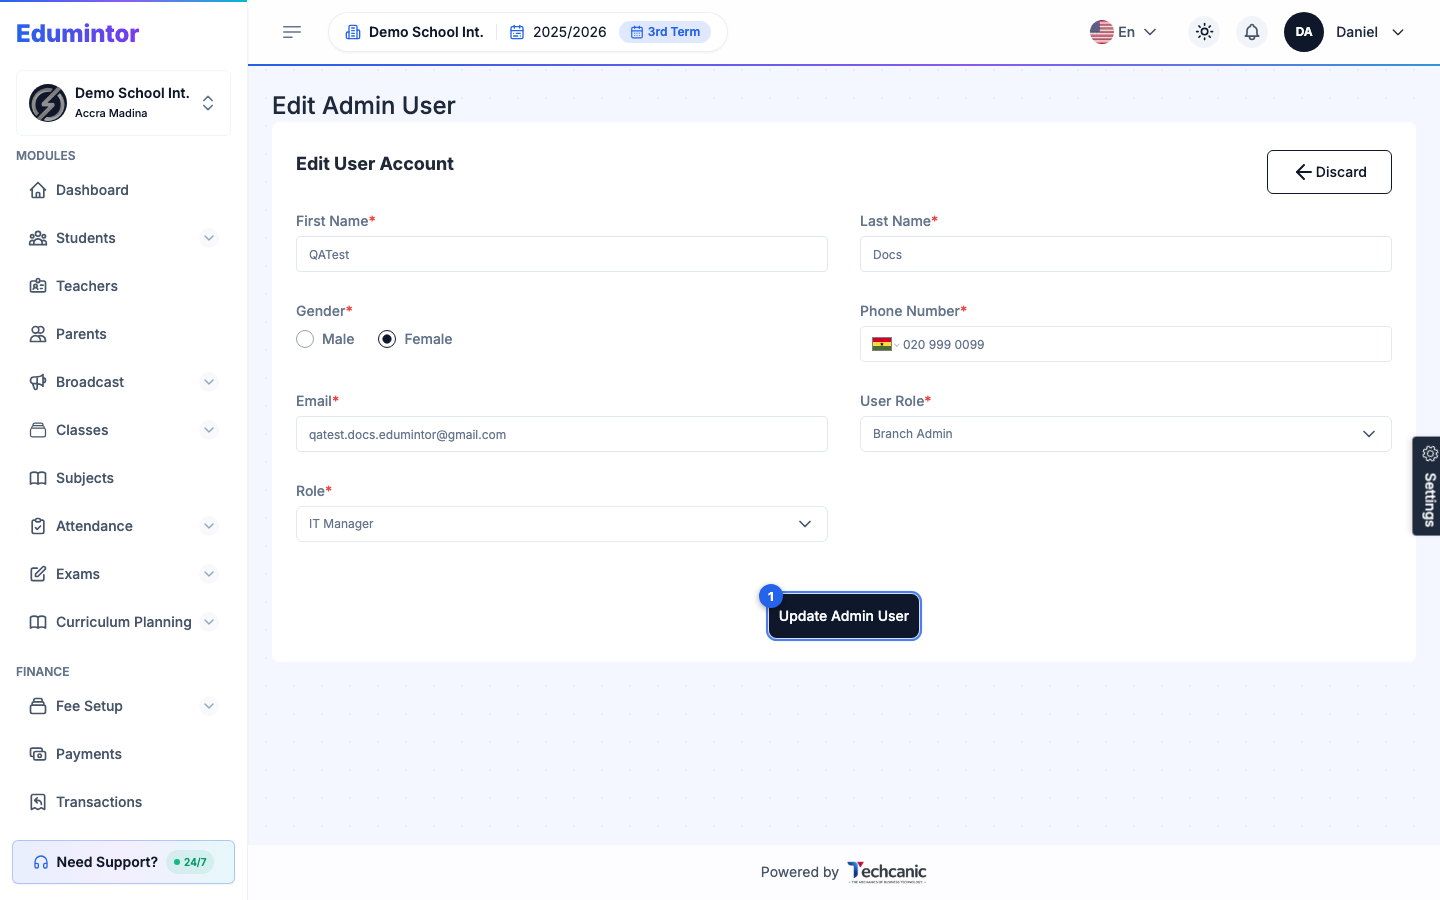This screenshot has width=1440, height=900.
Task: Expand the Exams menu
Action: 209,574
